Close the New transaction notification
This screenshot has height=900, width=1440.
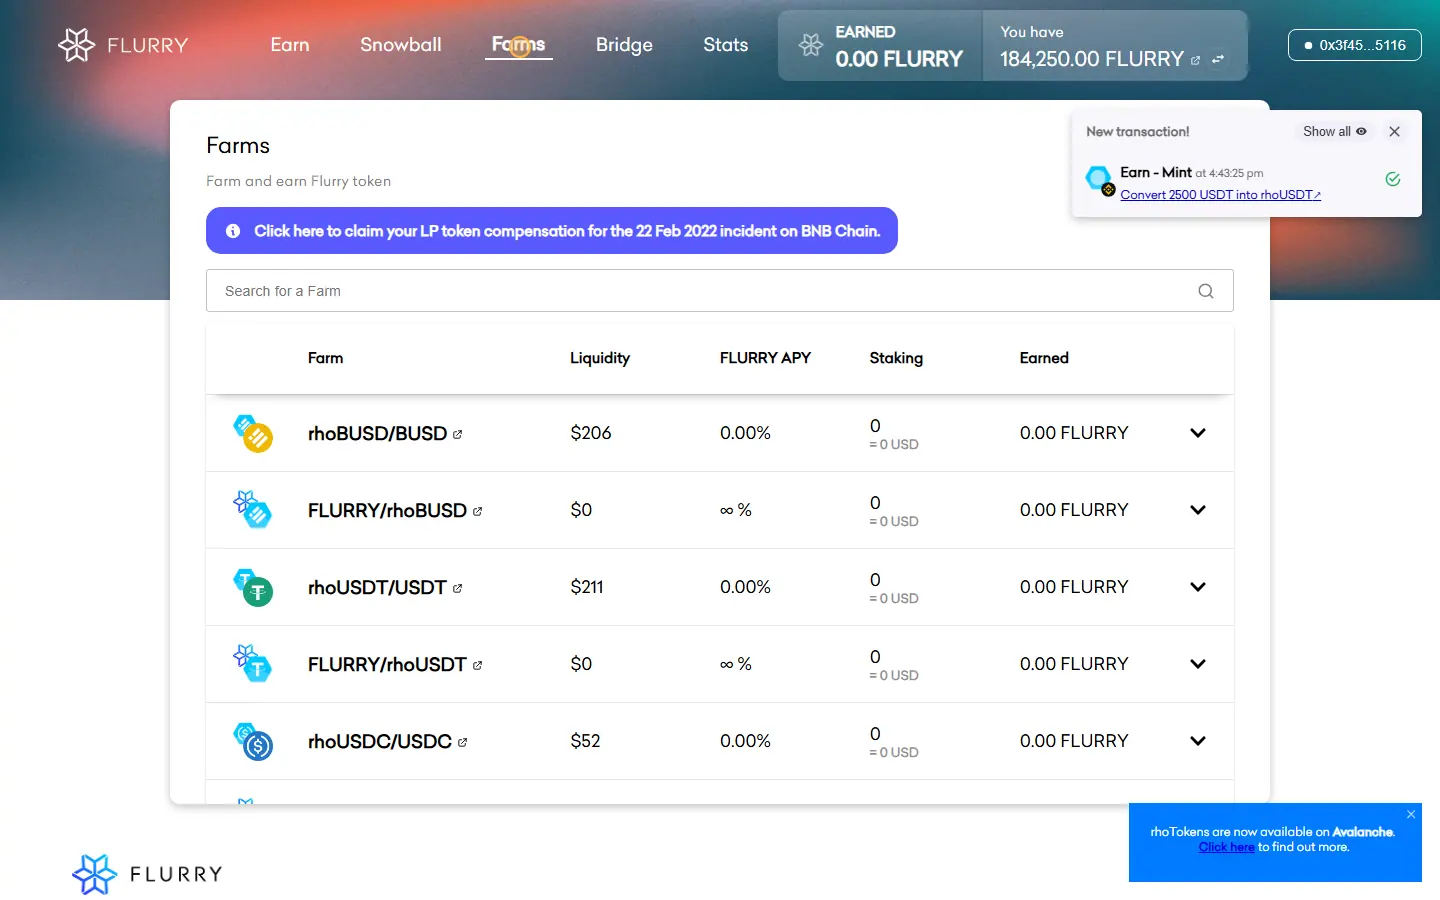coord(1394,131)
